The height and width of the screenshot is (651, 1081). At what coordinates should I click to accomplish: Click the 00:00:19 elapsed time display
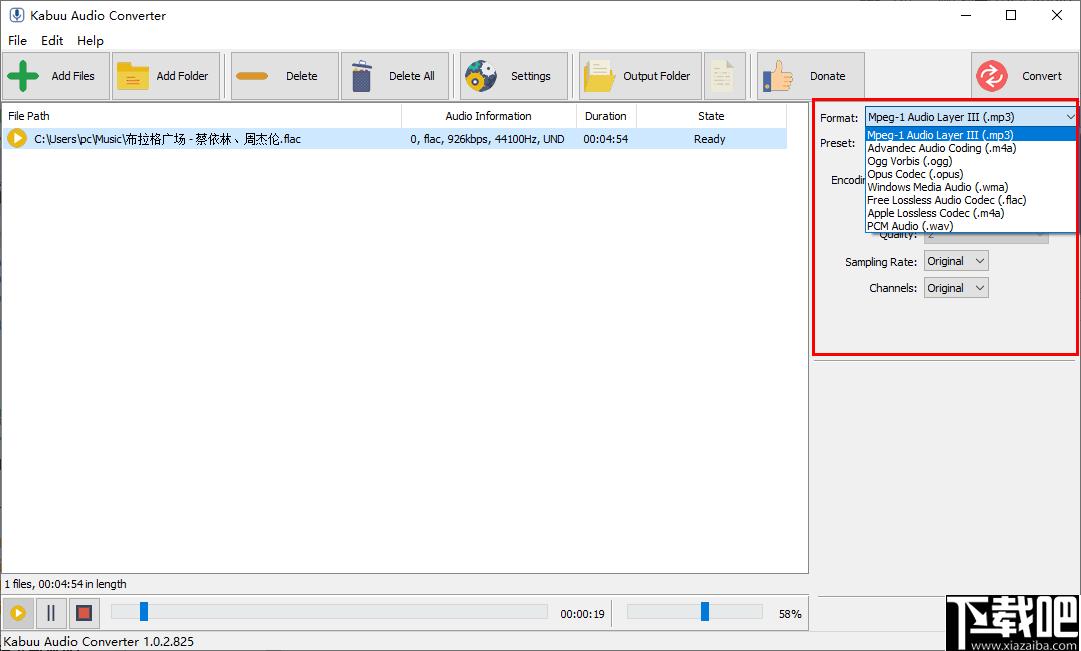pos(582,614)
